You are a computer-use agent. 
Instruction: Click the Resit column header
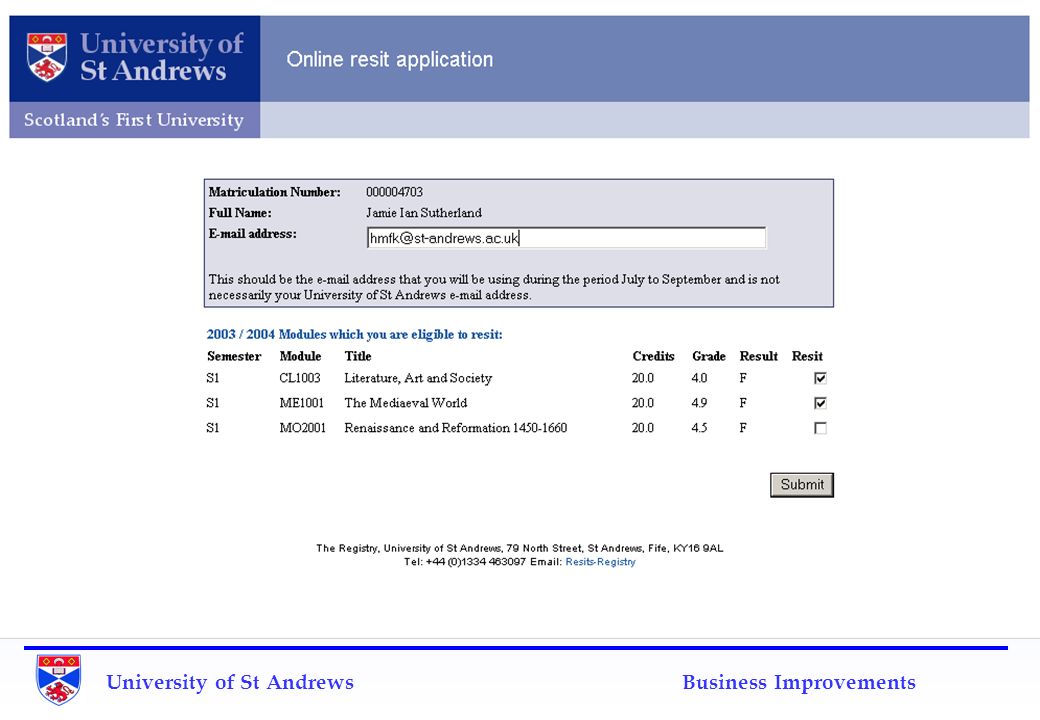pyautogui.click(x=807, y=356)
